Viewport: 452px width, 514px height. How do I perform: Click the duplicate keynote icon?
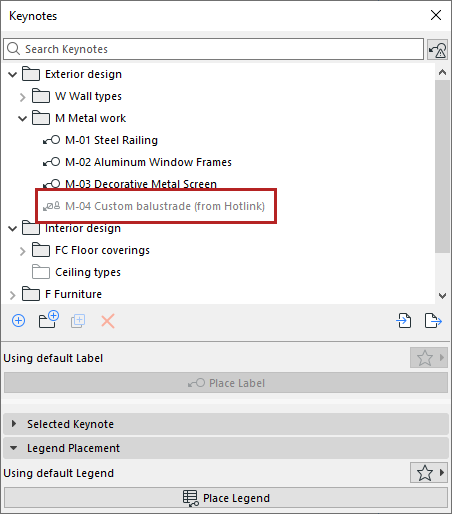(x=78, y=321)
